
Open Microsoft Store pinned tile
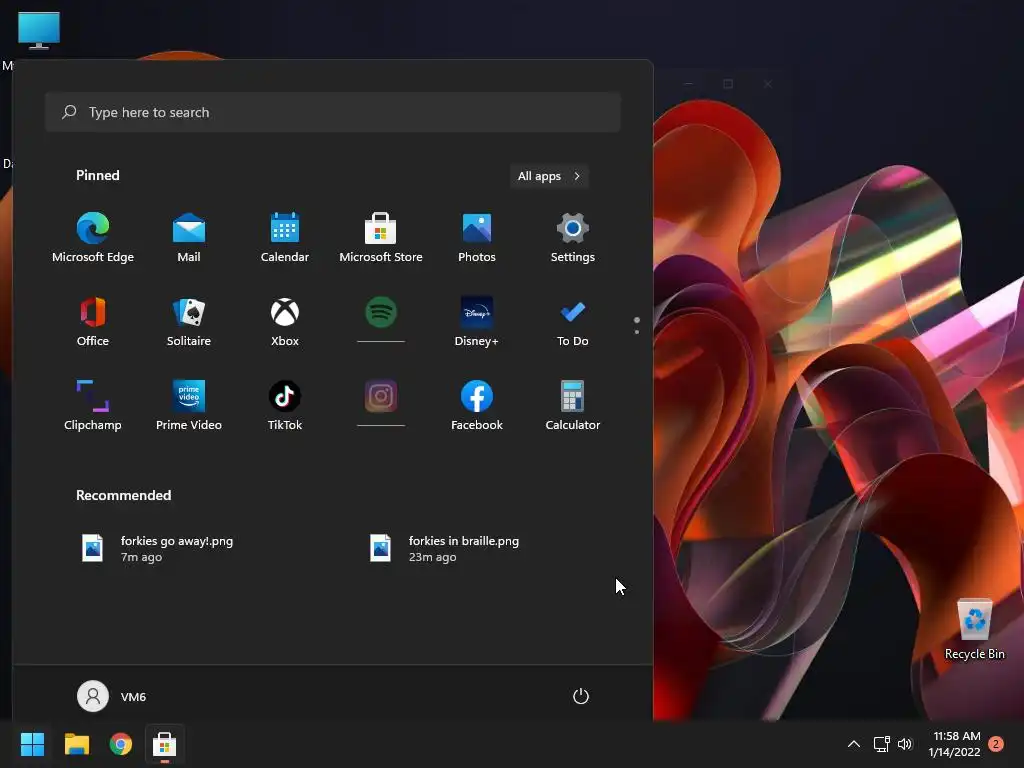point(381,236)
